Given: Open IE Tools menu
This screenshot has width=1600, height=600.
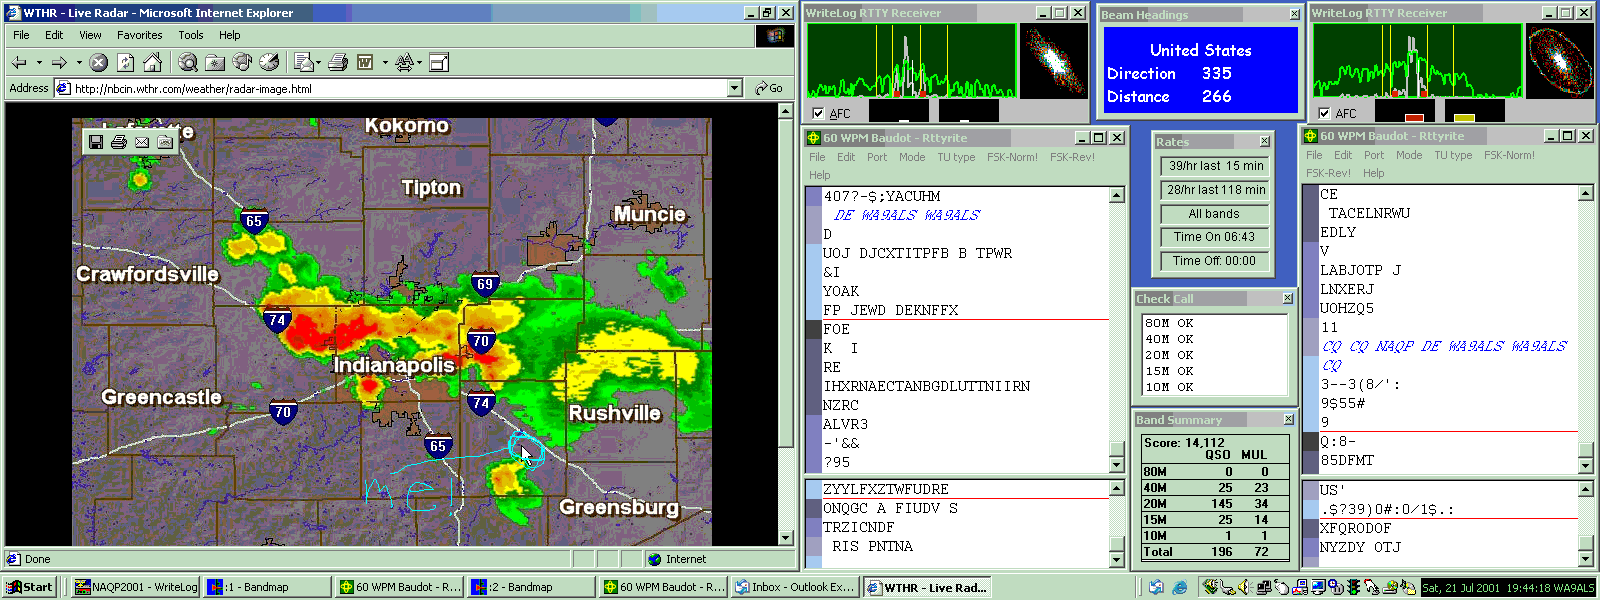Looking at the screenshot, I should point(191,35).
